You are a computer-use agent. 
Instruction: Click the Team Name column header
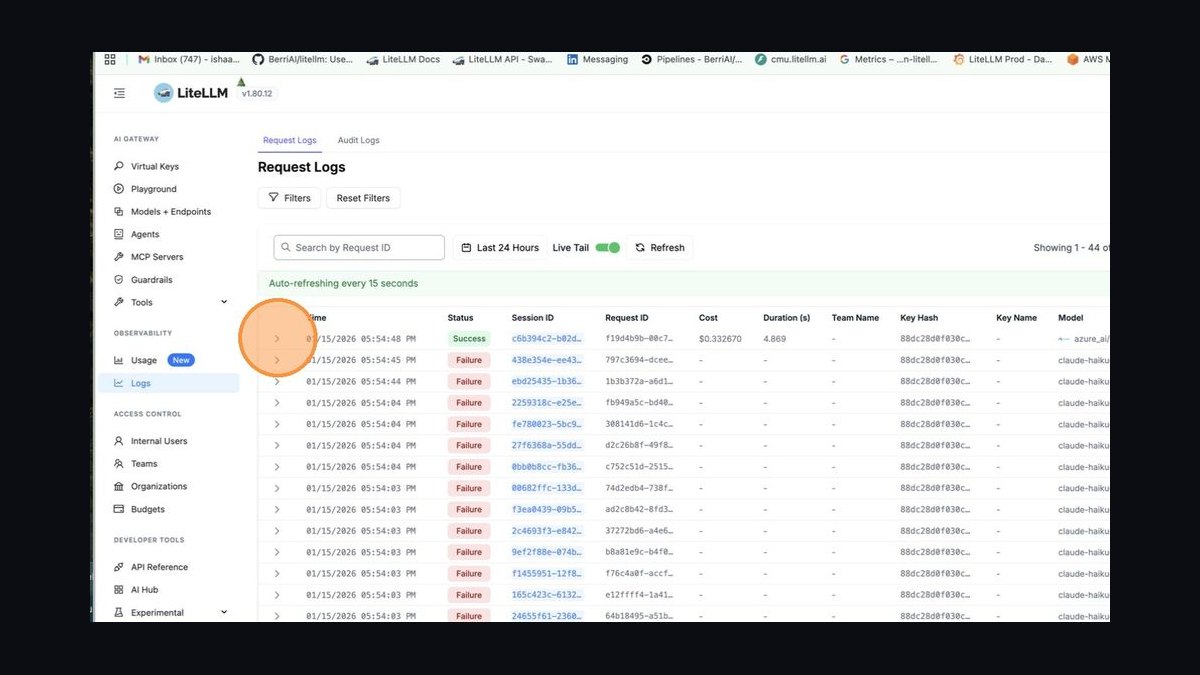(855, 318)
